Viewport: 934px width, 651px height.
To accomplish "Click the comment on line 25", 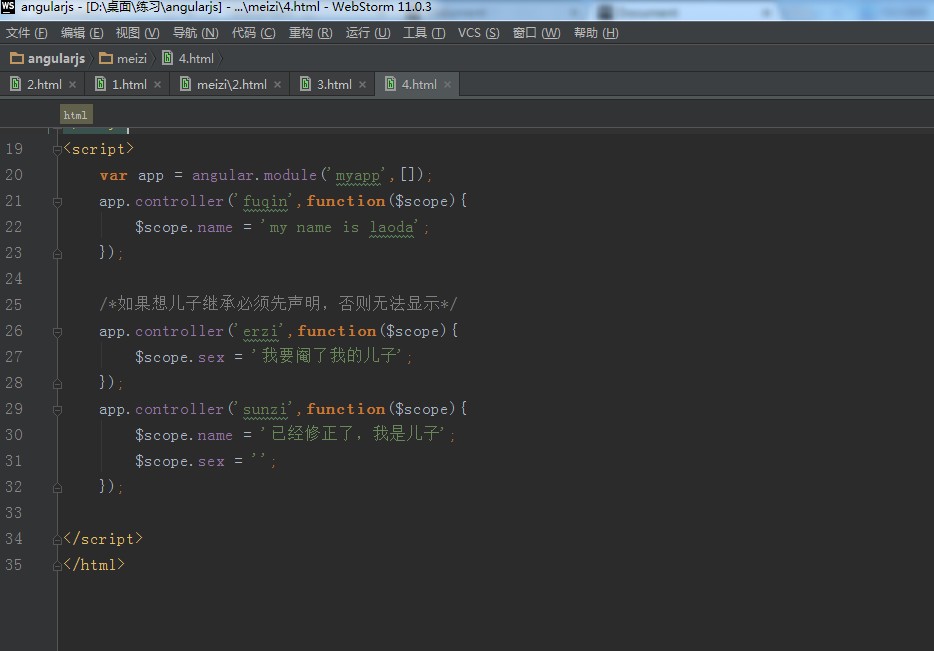I will tap(278, 304).
